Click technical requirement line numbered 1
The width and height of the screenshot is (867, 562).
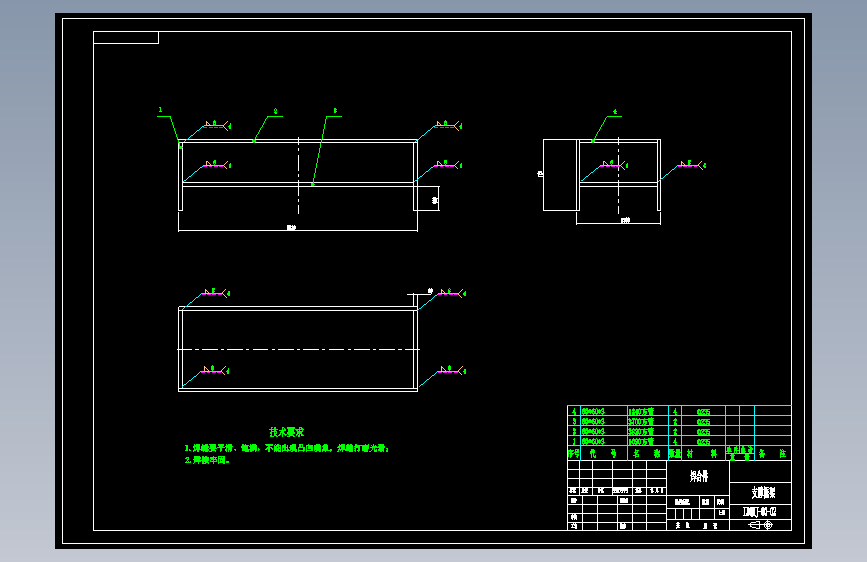[x=287, y=449]
